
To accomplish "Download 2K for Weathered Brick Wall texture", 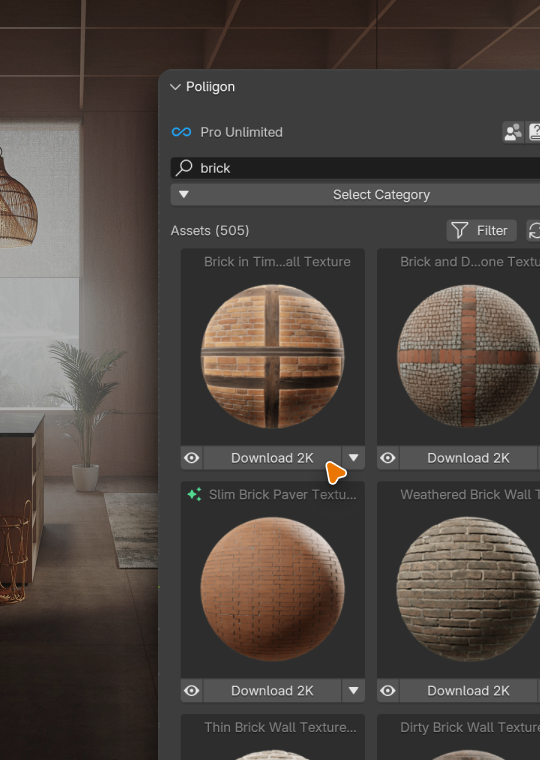I will coord(468,691).
